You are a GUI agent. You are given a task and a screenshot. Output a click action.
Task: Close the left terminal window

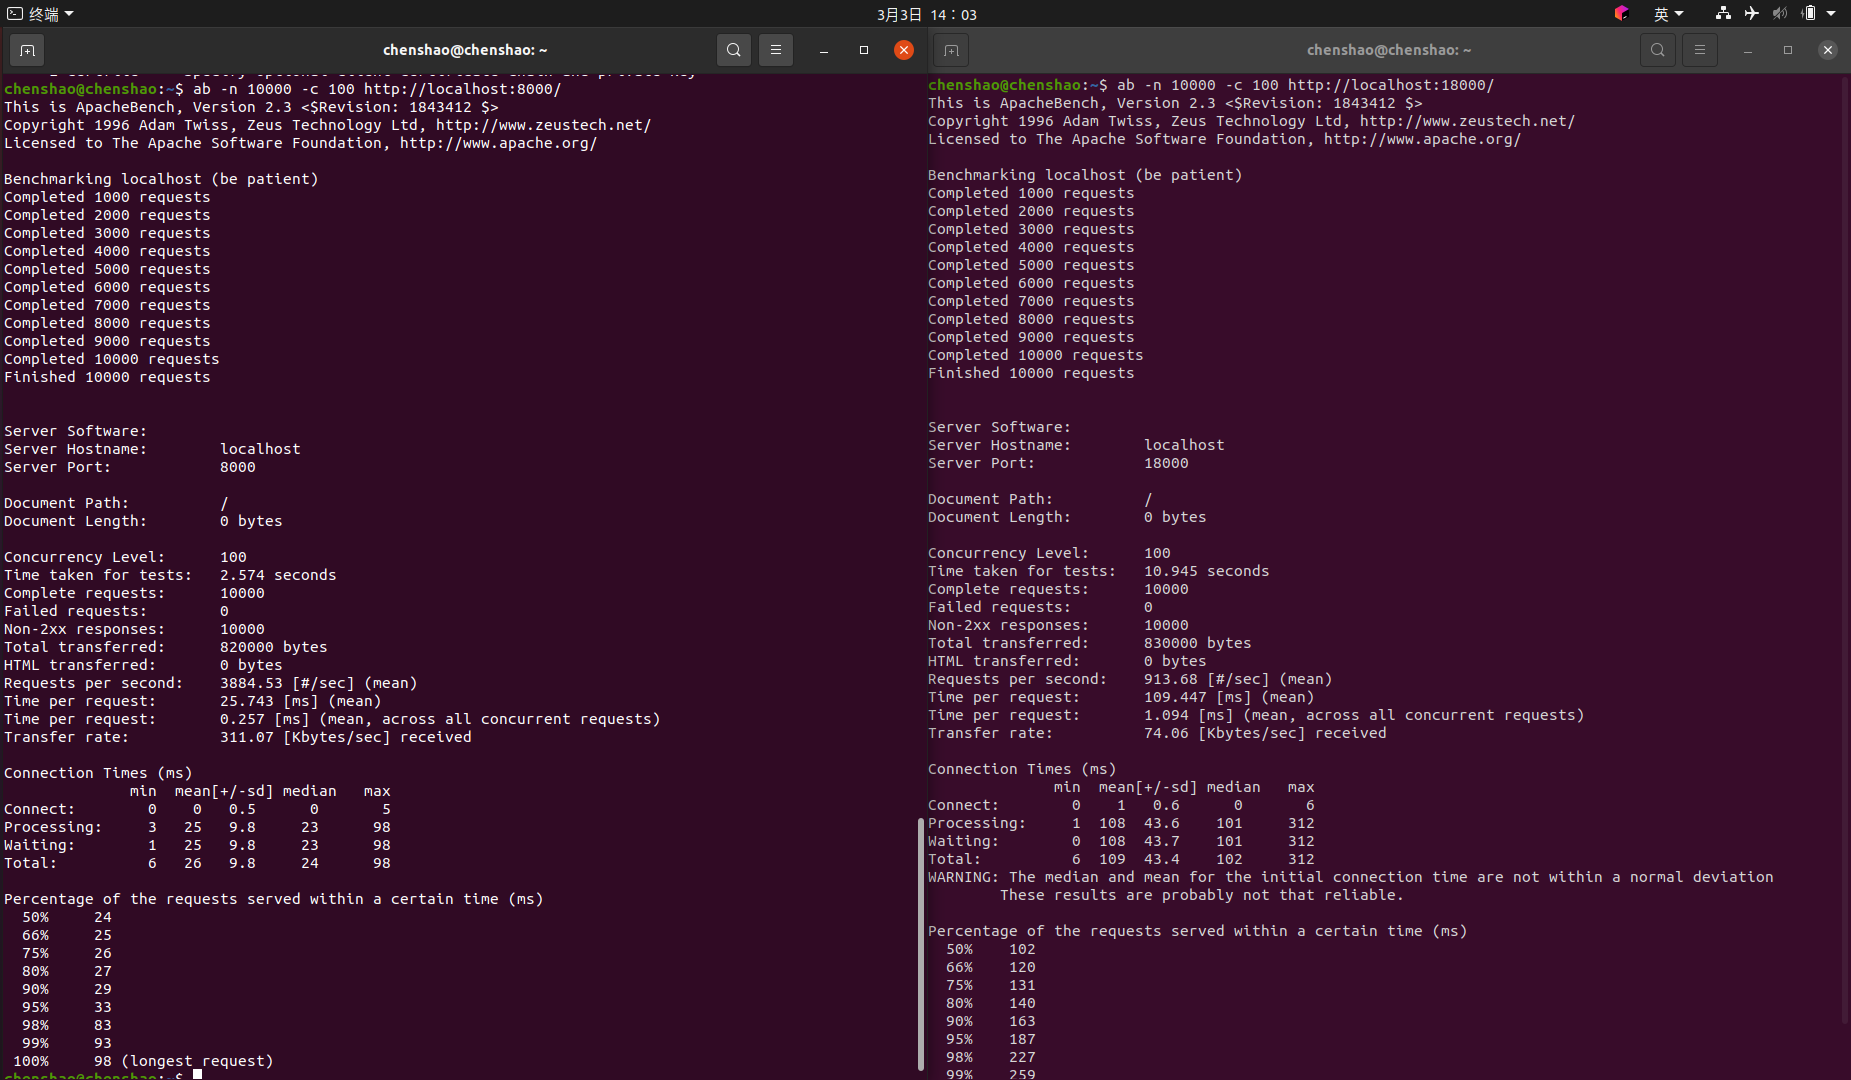pyautogui.click(x=904, y=50)
